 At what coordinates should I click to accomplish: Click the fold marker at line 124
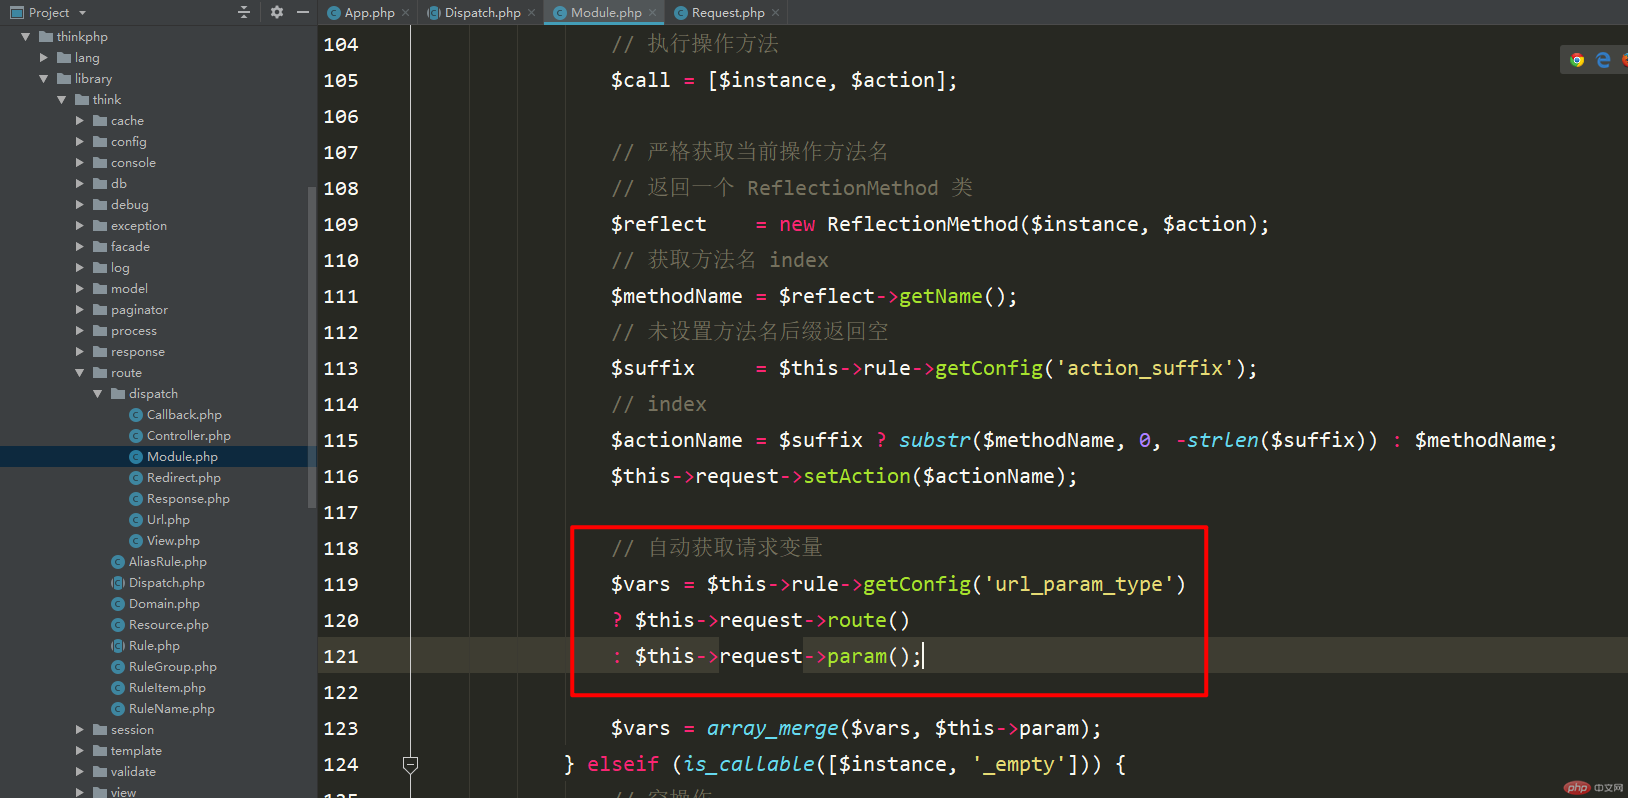[410, 765]
